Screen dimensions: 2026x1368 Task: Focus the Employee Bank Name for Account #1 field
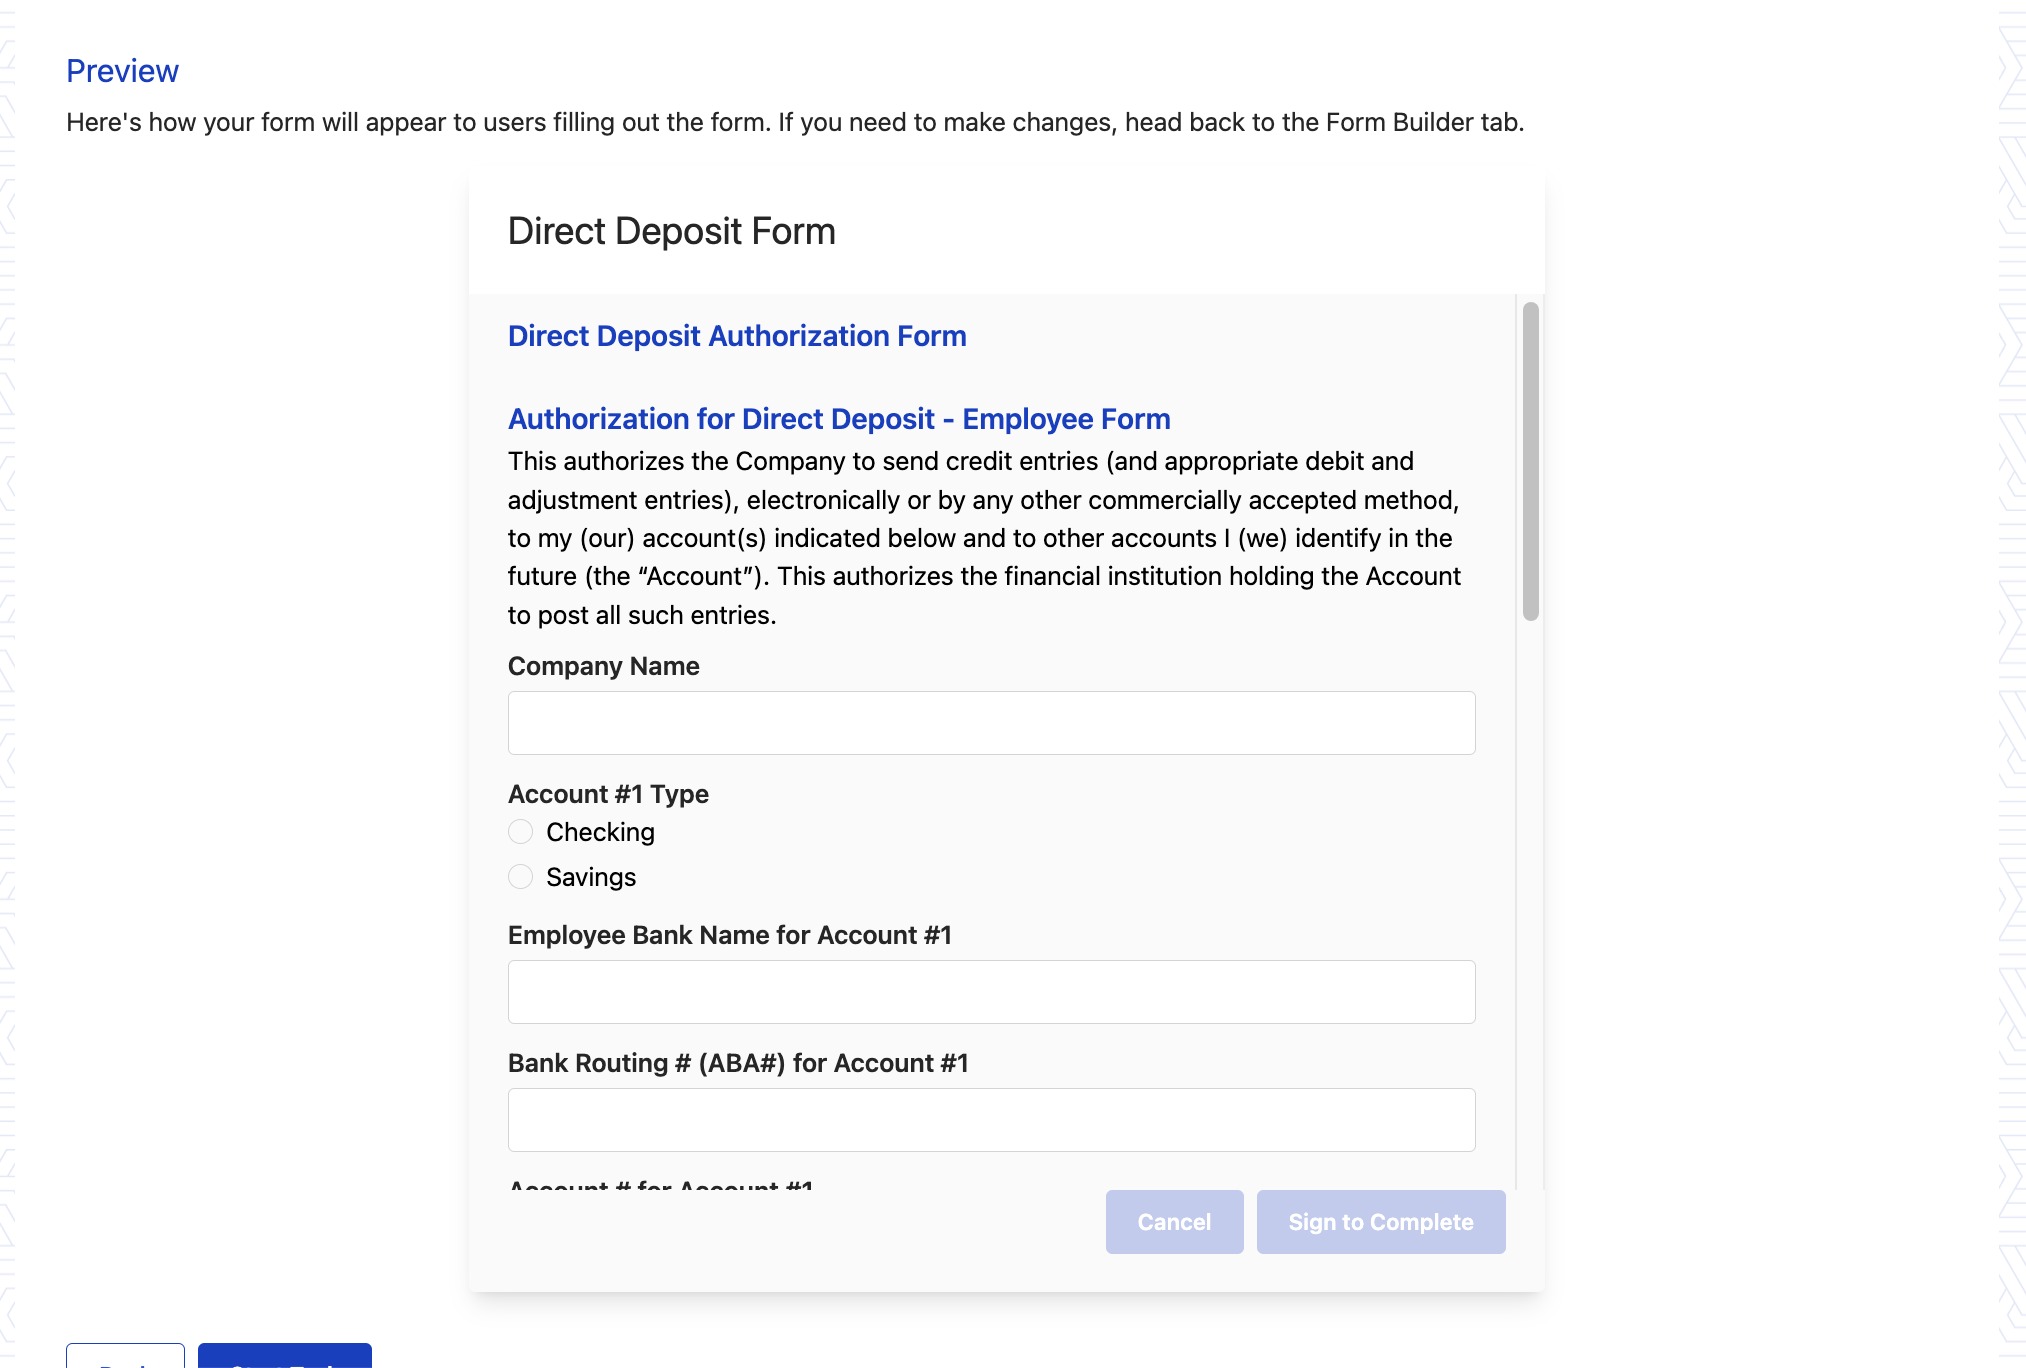[991, 991]
